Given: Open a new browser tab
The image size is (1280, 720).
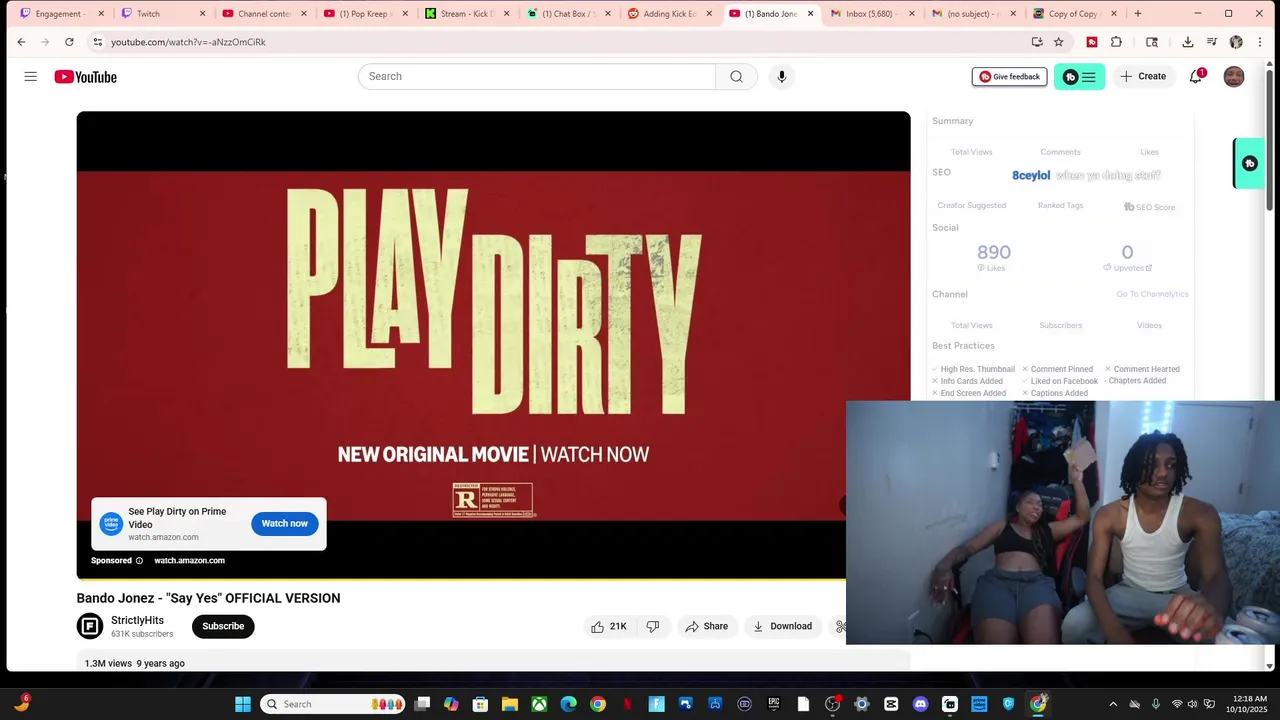Looking at the screenshot, I should pos(1138,14).
